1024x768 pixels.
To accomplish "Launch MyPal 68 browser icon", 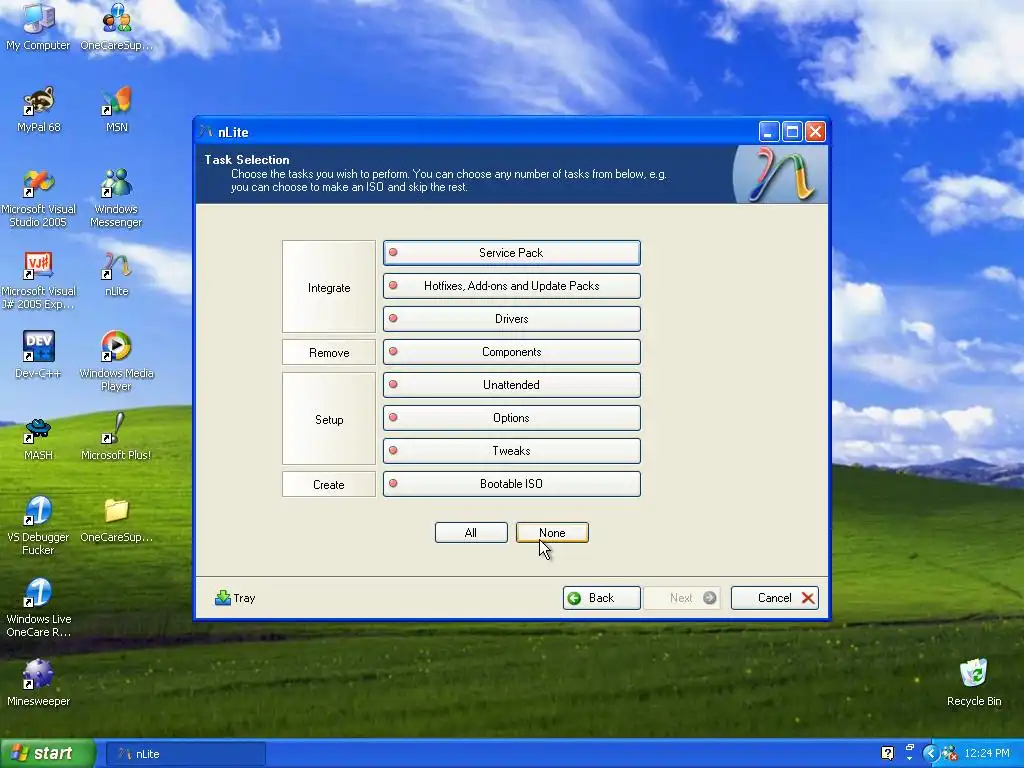I will [x=39, y=109].
